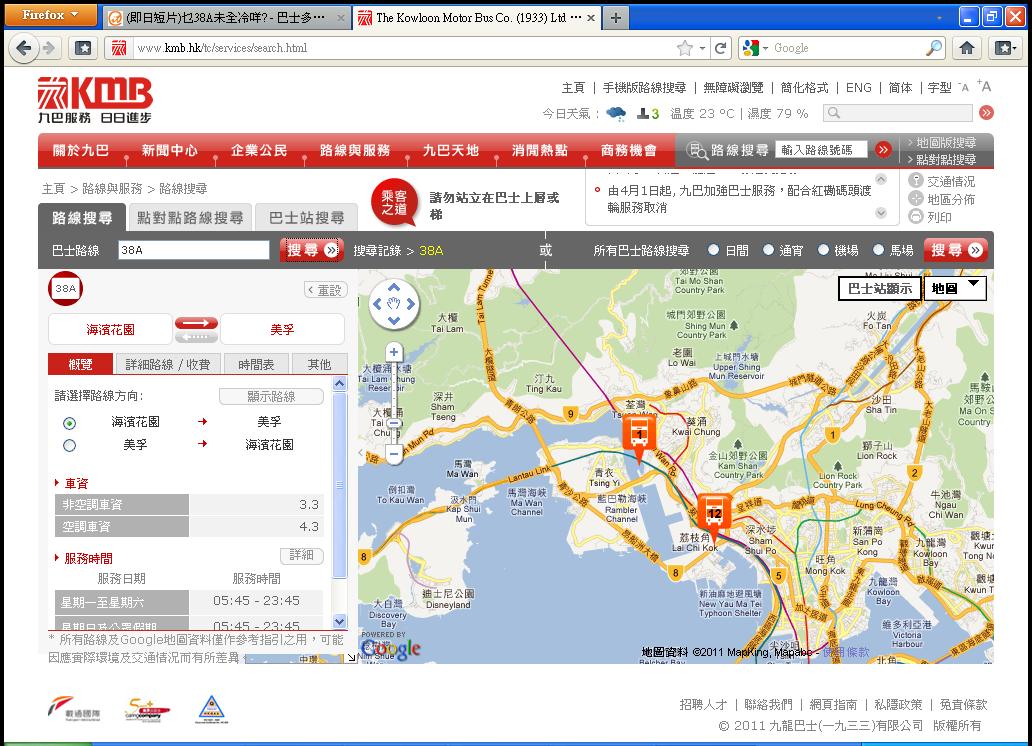
Task: Pan map right arrow
Action: pyautogui.click(x=411, y=304)
